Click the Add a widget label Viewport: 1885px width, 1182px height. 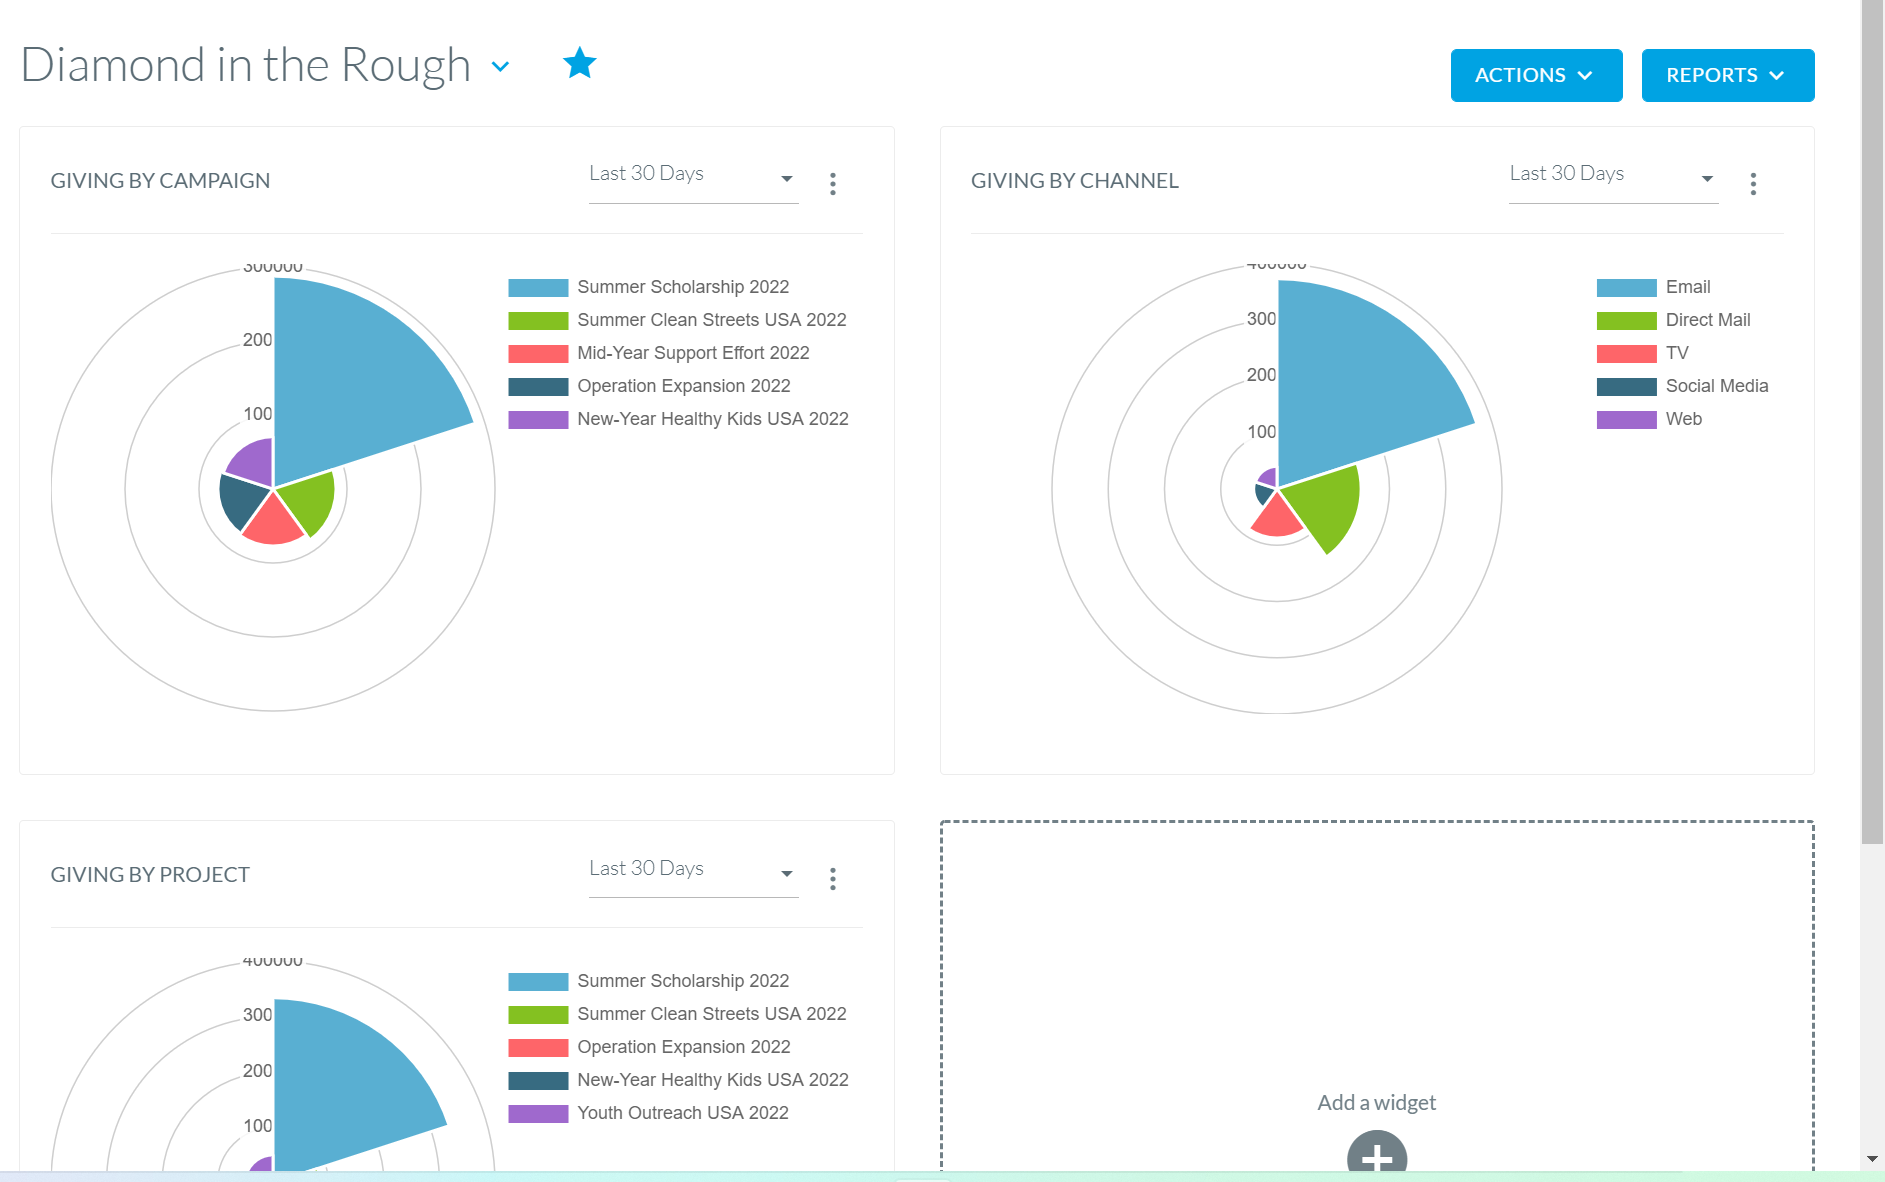pyautogui.click(x=1377, y=1103)
